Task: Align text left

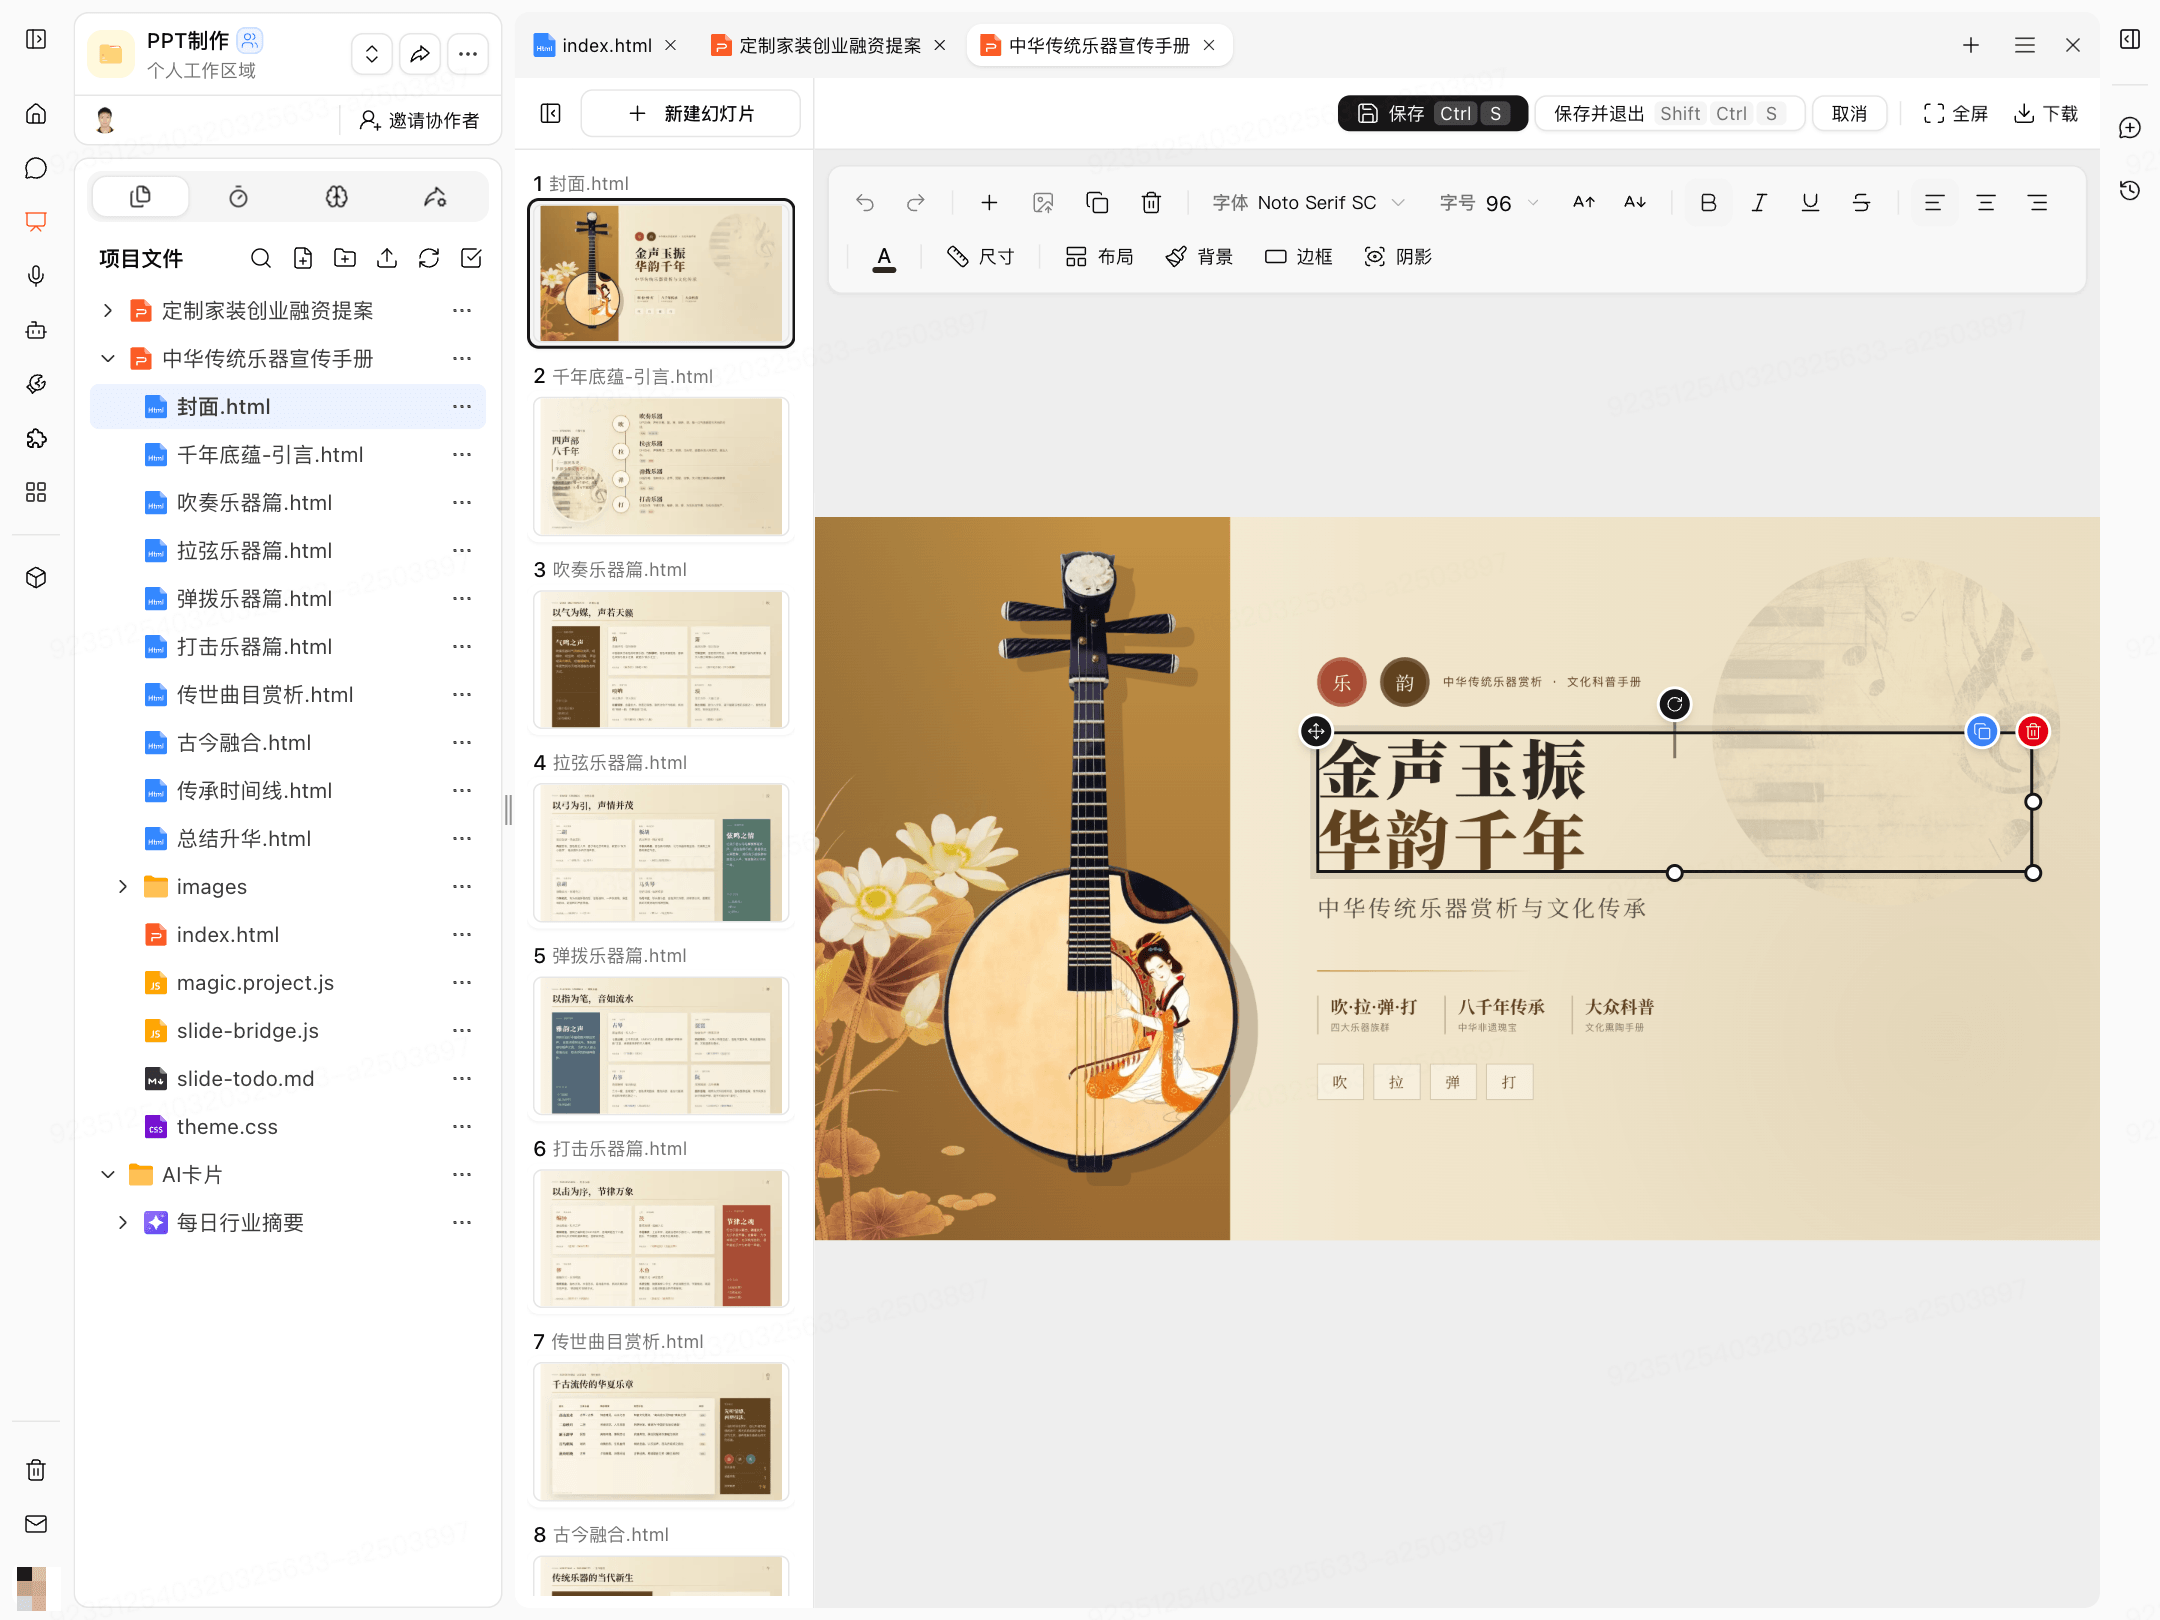Action: click(1934, 203)
